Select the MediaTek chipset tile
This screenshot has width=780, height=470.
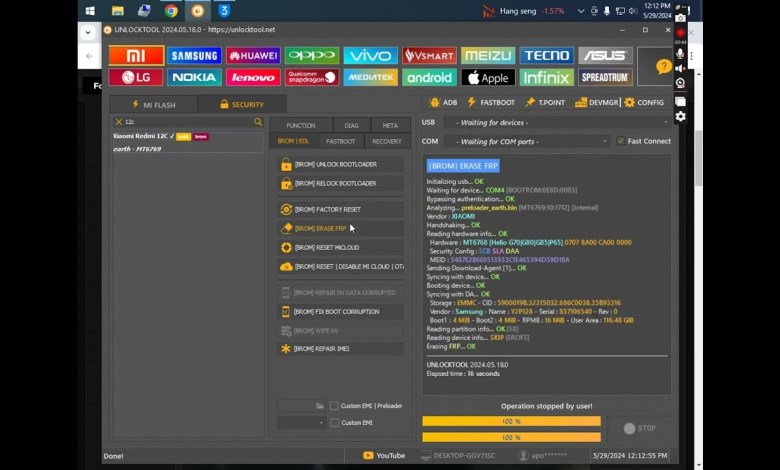coord(370,77)
